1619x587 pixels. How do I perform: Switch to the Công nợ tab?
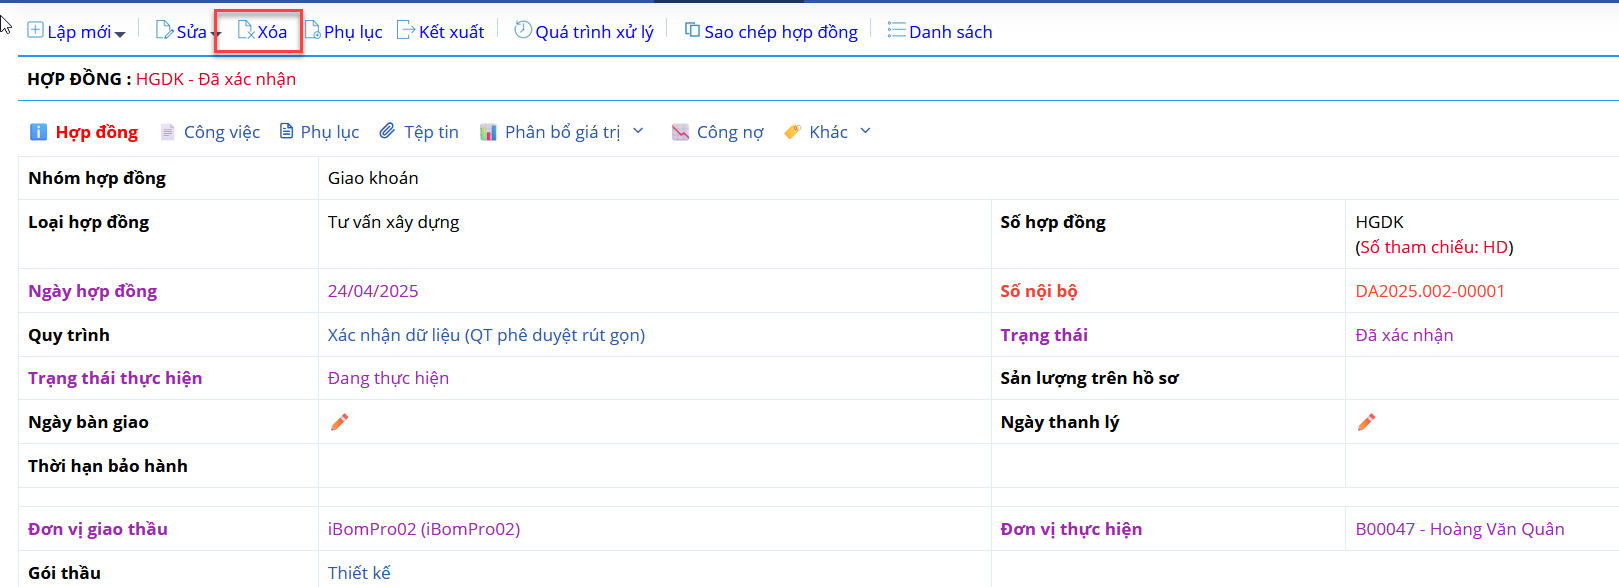pyautogui.click(x=730, y=132)
